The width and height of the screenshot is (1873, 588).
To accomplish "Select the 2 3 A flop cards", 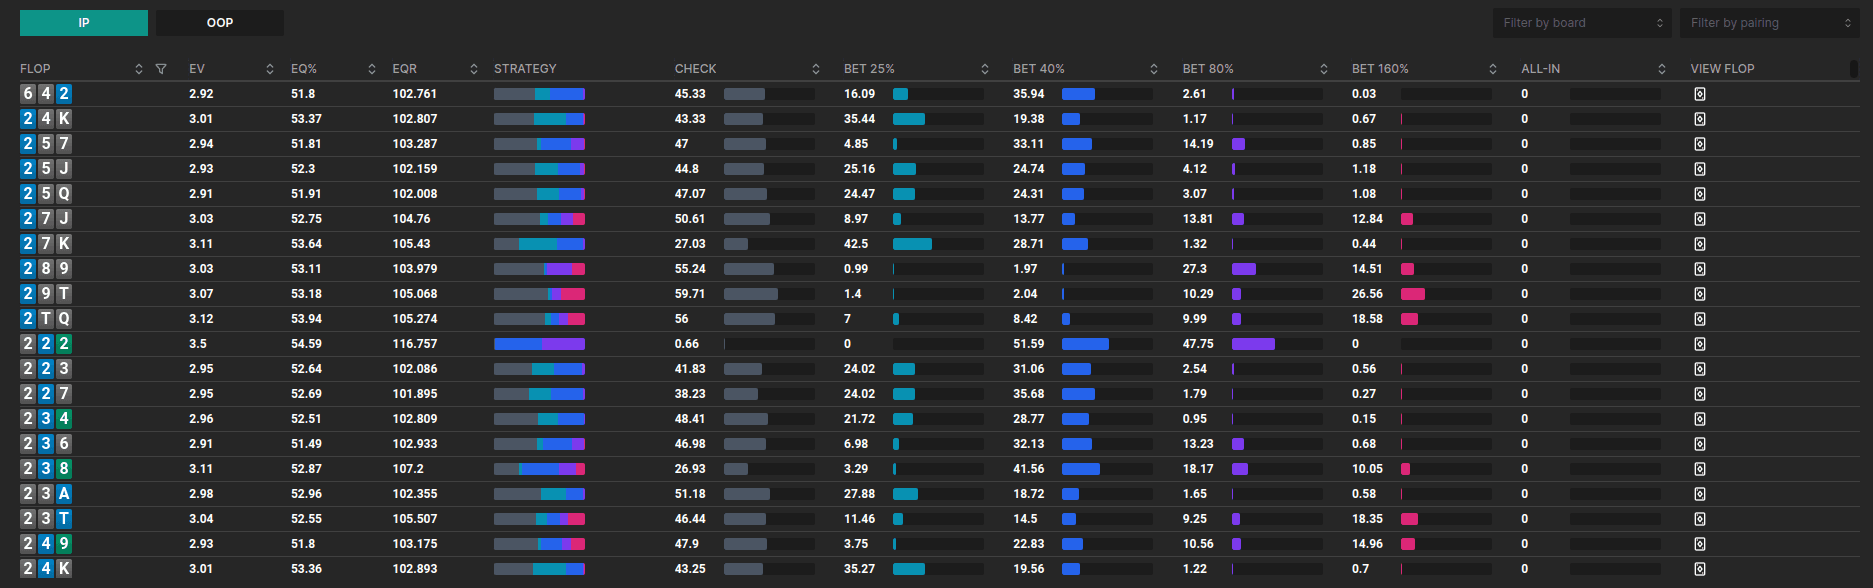I will tap(46, 494).
